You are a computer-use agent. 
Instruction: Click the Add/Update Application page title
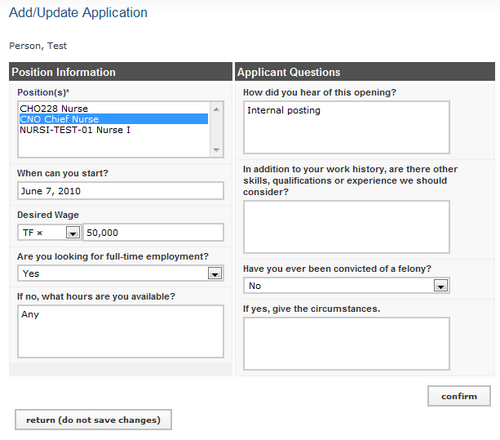click(x=78, y=13)
